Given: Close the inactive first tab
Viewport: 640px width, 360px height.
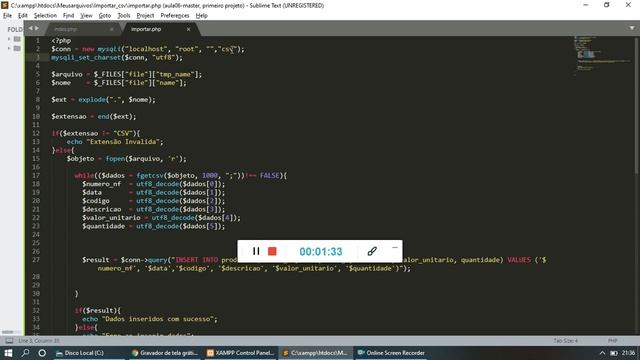Looking at the screenshot, I should click(x=111, y=29).
